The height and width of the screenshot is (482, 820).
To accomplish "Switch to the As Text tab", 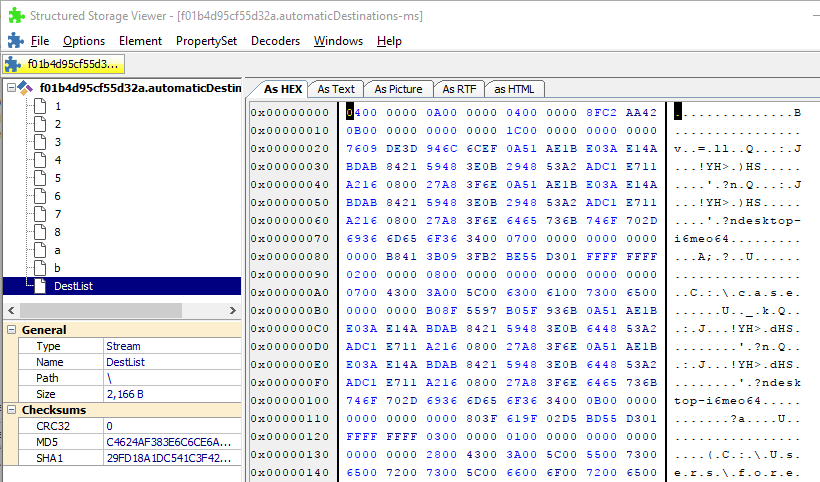I will (336, 89).
